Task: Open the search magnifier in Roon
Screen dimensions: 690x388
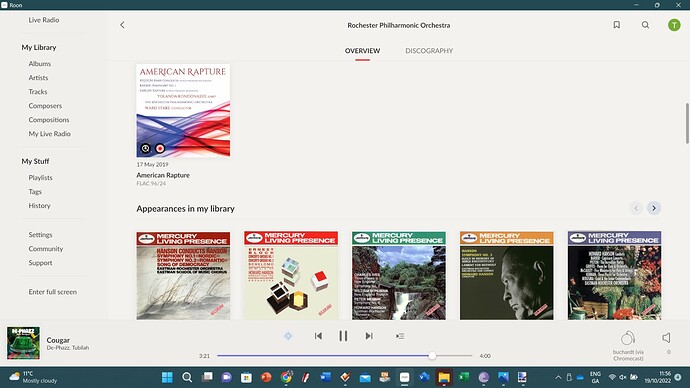Action: tap(645, 25)
